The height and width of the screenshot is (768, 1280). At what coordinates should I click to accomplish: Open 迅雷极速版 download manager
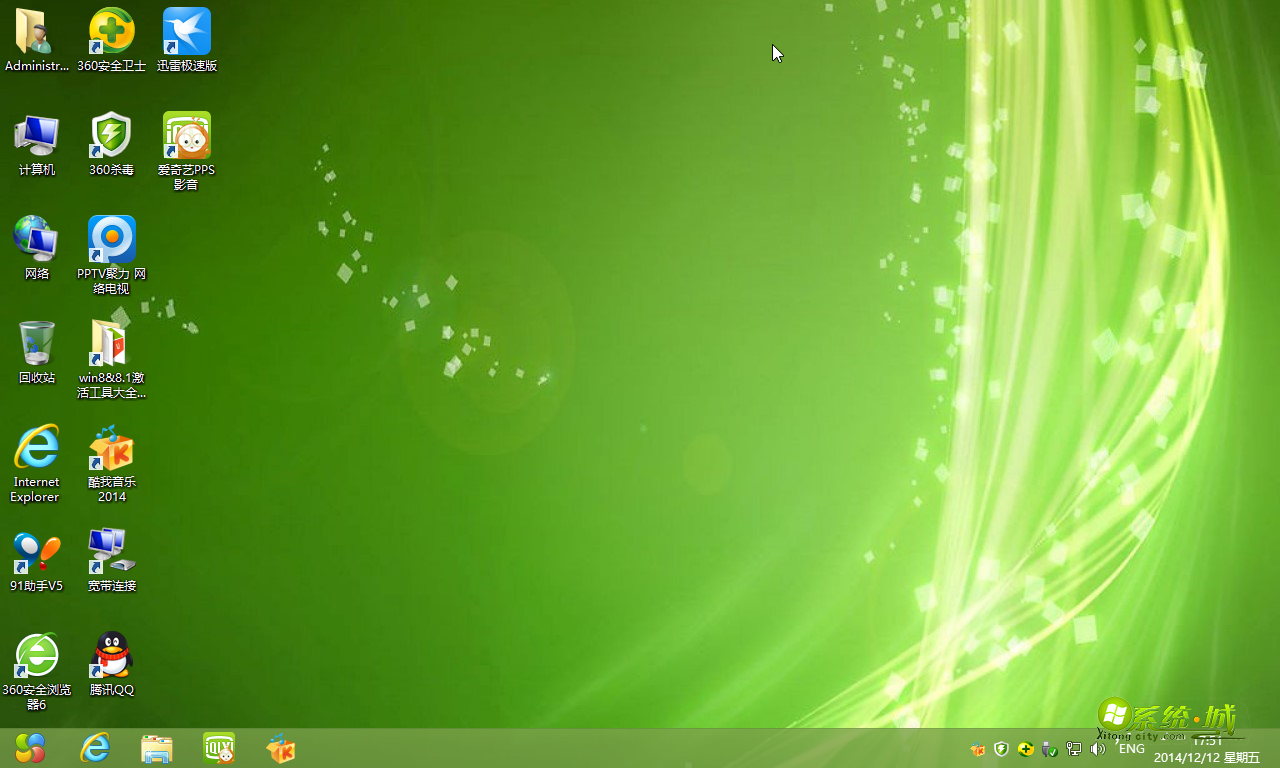[186, 30]
